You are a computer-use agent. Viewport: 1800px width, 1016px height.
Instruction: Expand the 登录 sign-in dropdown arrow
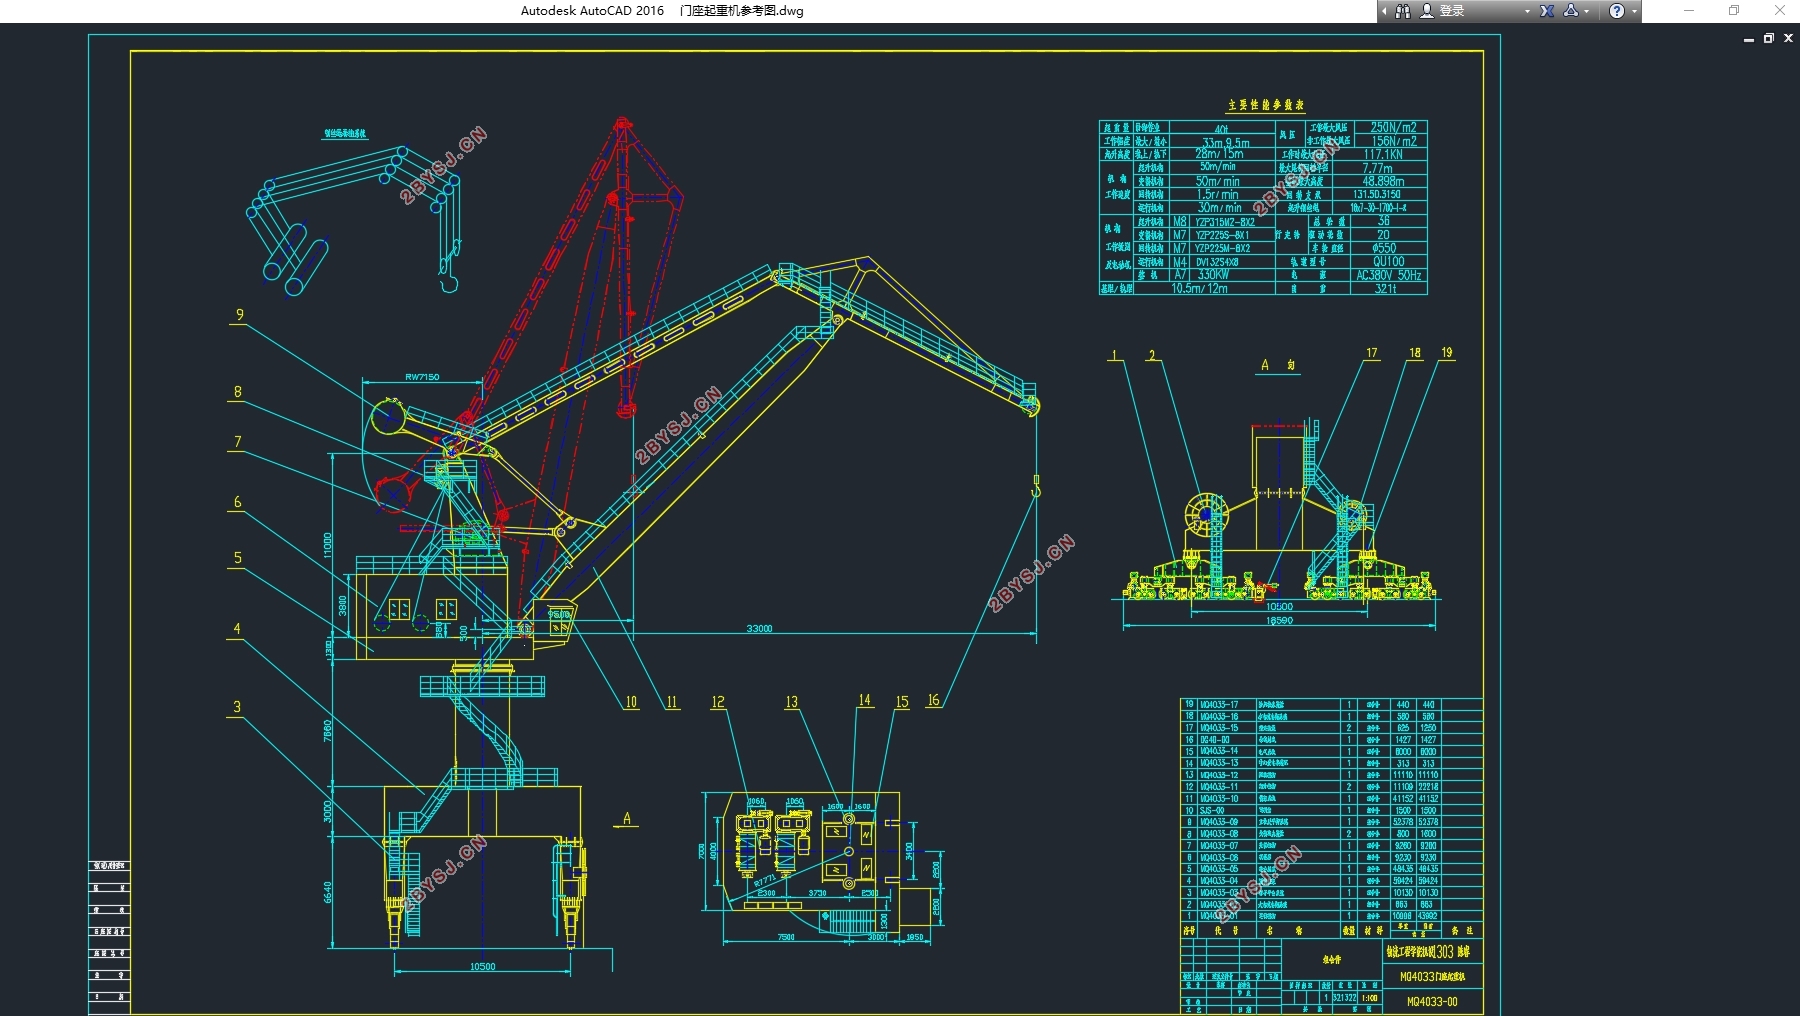[x=1527, y=11]
